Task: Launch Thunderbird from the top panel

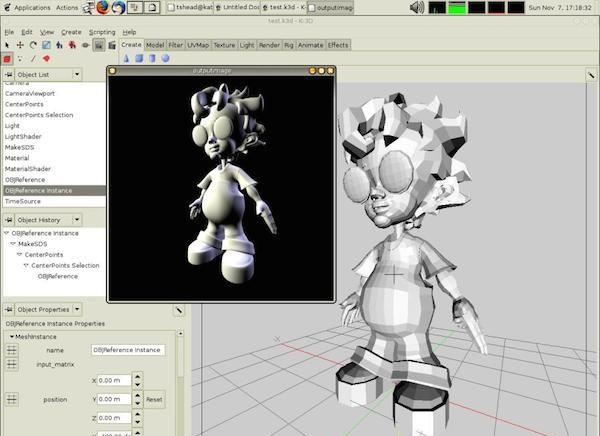Action: [x=118, y=7]
